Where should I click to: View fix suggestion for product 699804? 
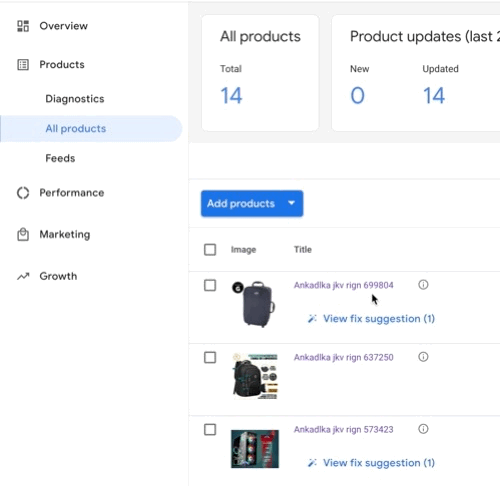[x=379, y=319]
